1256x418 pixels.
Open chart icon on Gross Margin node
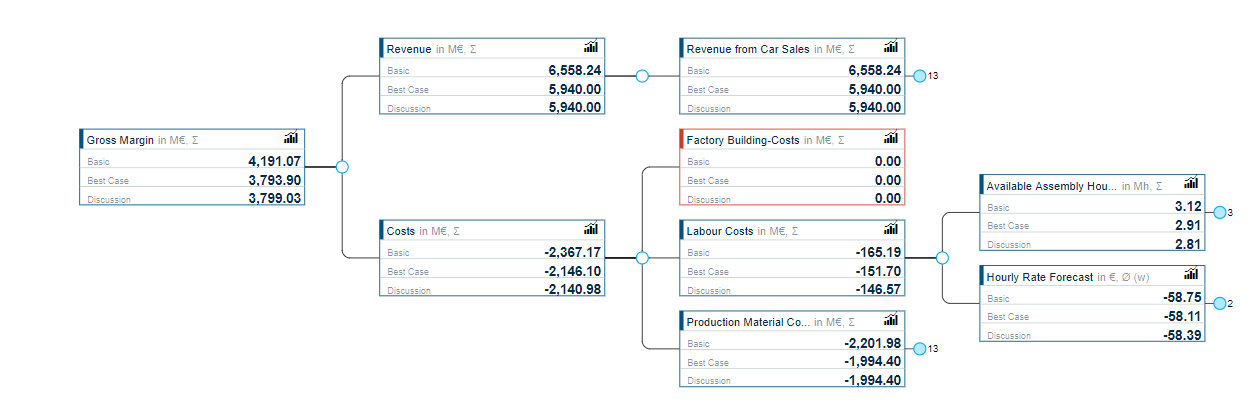click(291, 138)
